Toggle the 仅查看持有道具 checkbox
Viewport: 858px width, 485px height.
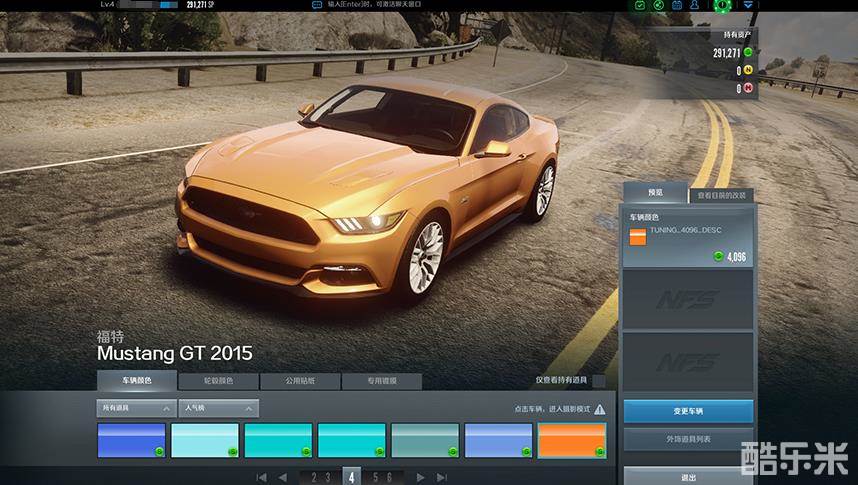(x=598, y=381)
